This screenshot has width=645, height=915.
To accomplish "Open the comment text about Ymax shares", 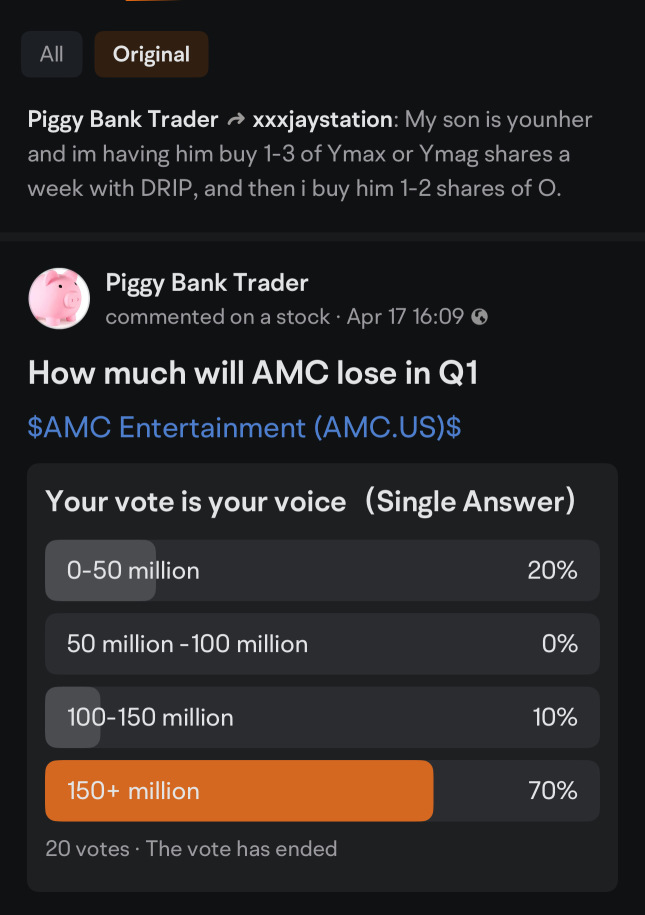I will pos(310,155).
